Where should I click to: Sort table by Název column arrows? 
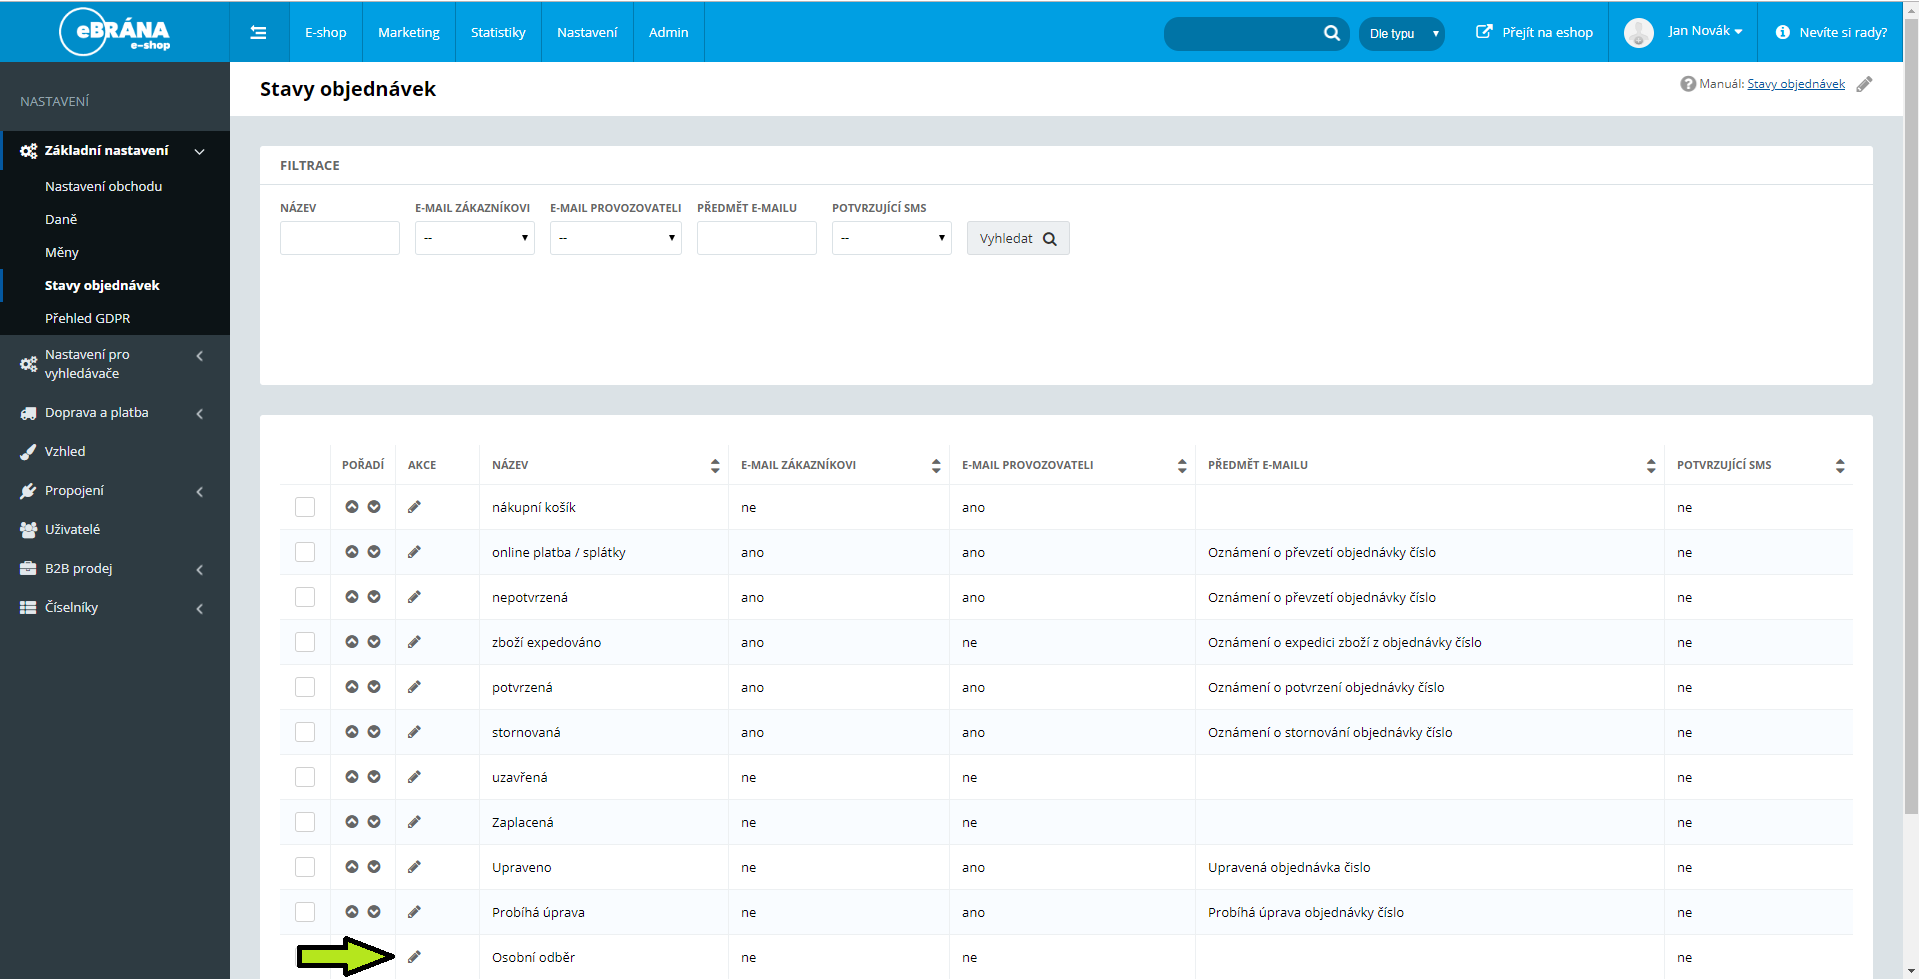click(715, 465)
